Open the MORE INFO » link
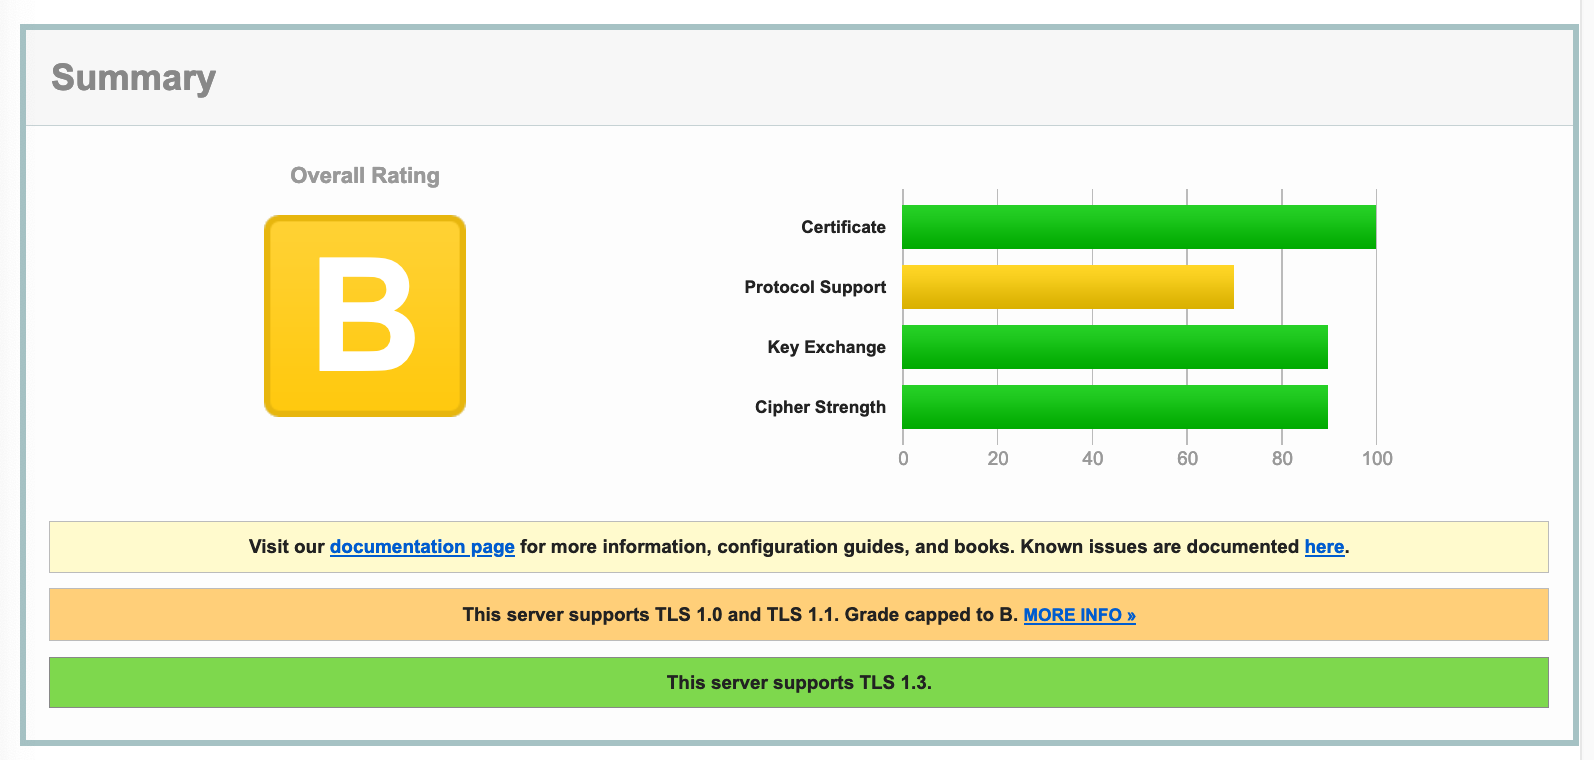1594x760 pixels. (x=1079, y=615)
